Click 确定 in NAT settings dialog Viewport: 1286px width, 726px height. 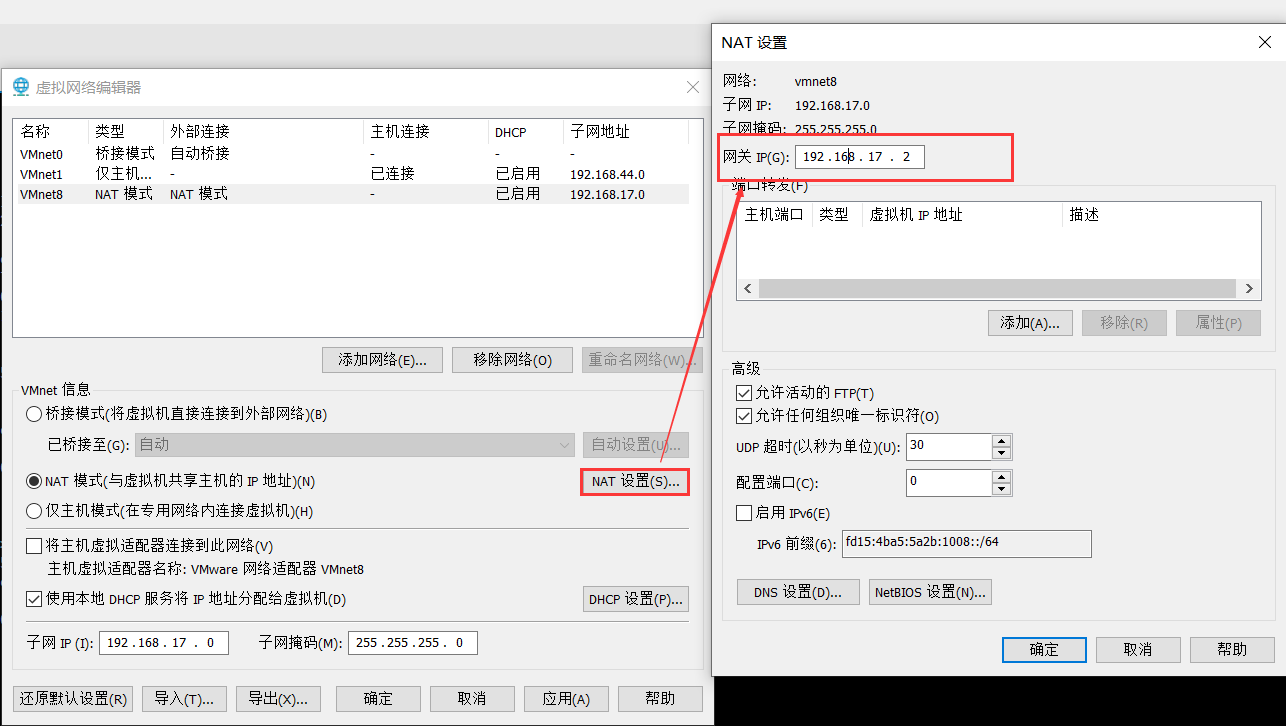coord(1044,649)
